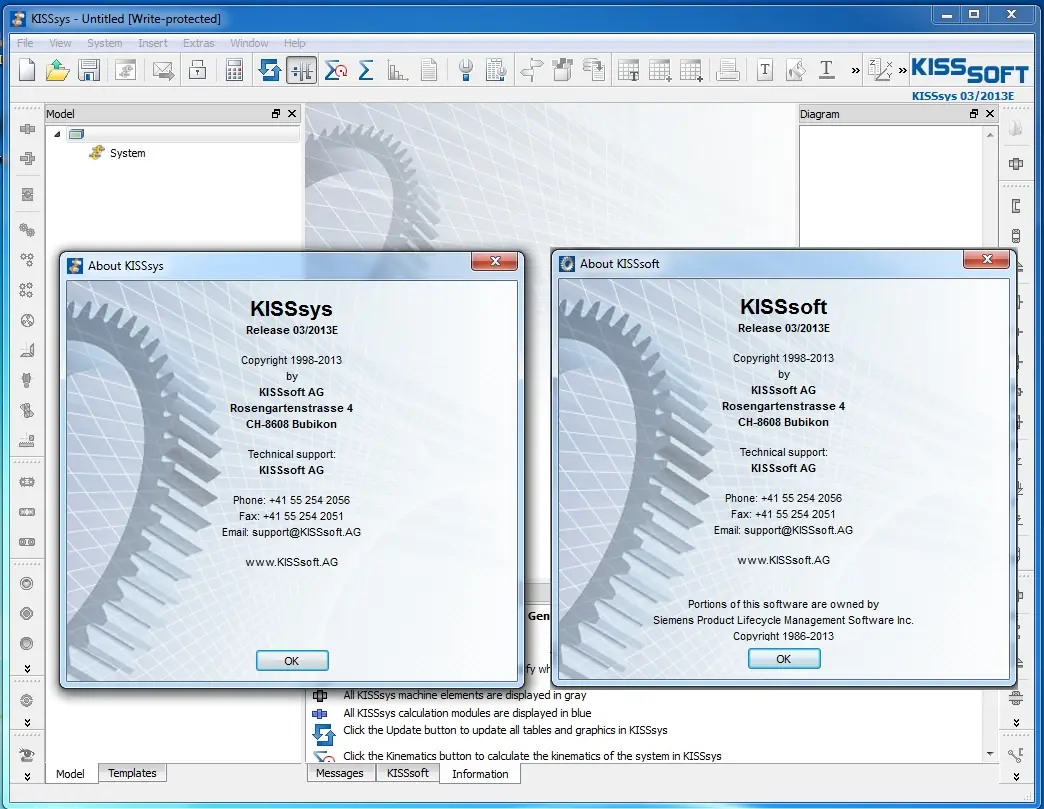The width and height of the screenshot is (1044, 809).
Task: Collapse the root node in Model tree
Action: point(57,134)
